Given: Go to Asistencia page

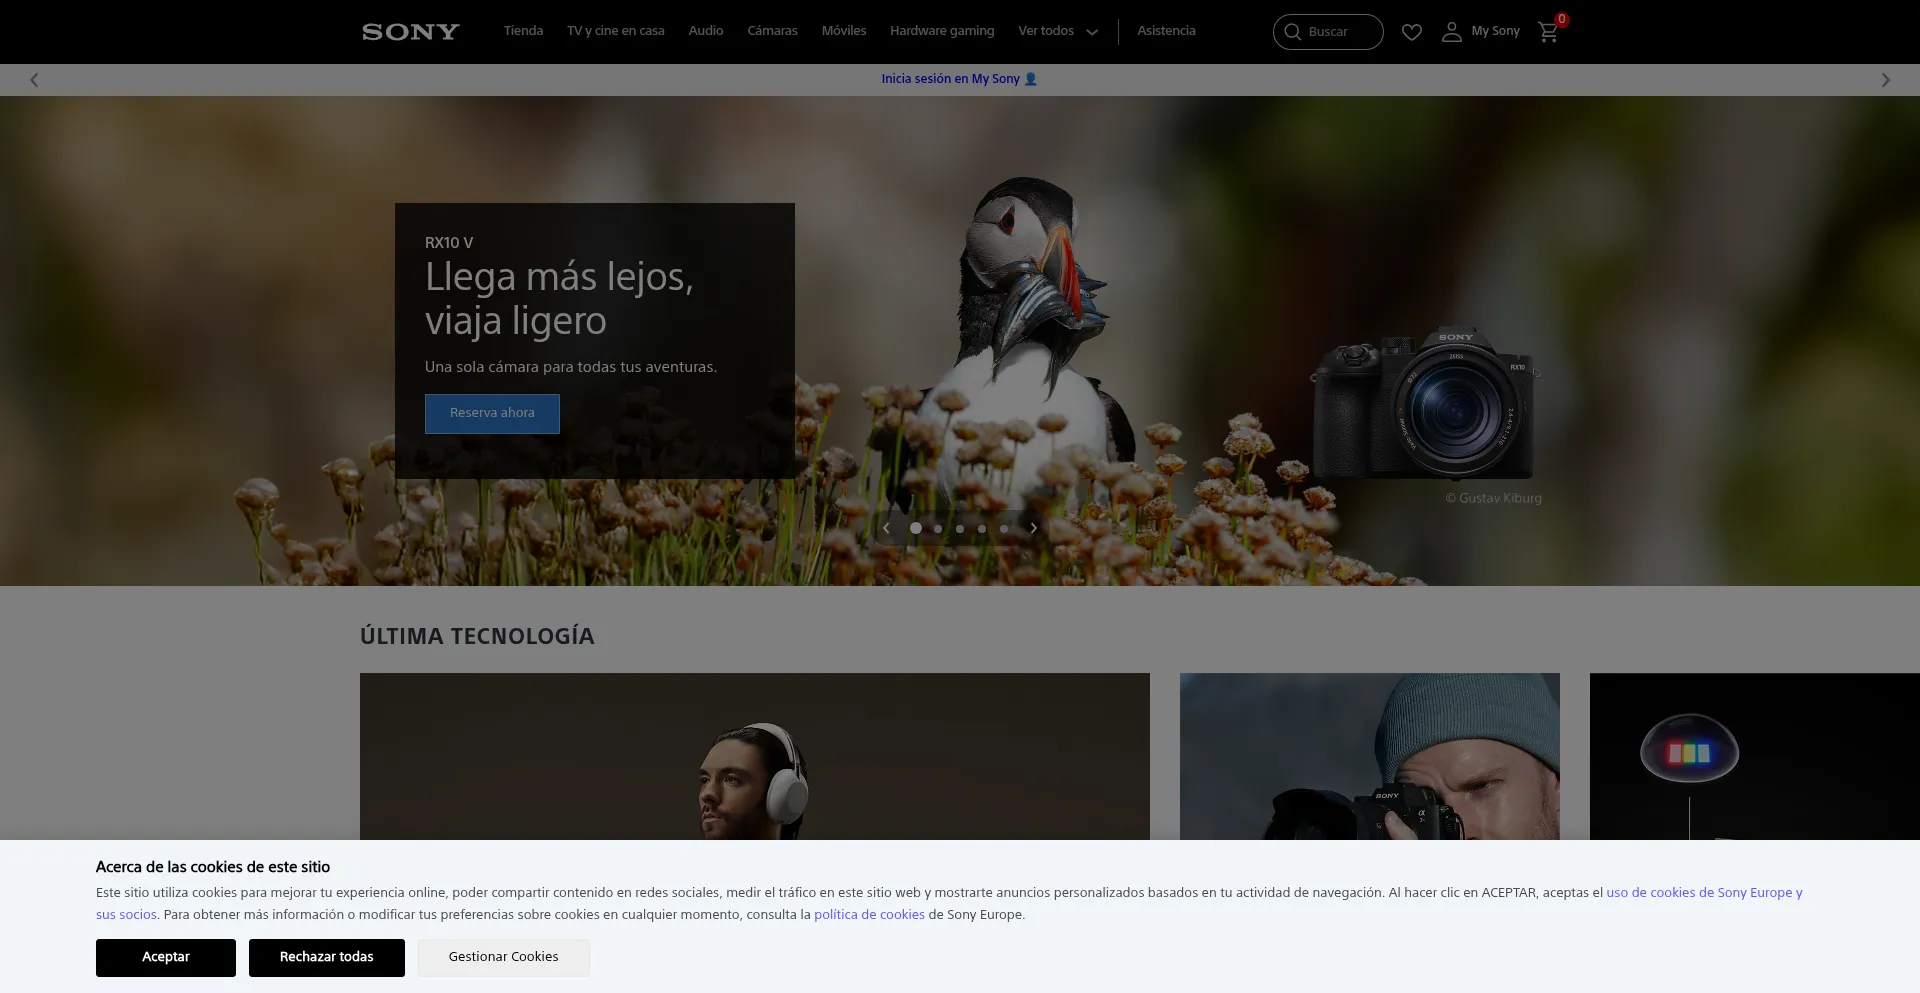Looking at the screenshot, I should coord(1166,31).
